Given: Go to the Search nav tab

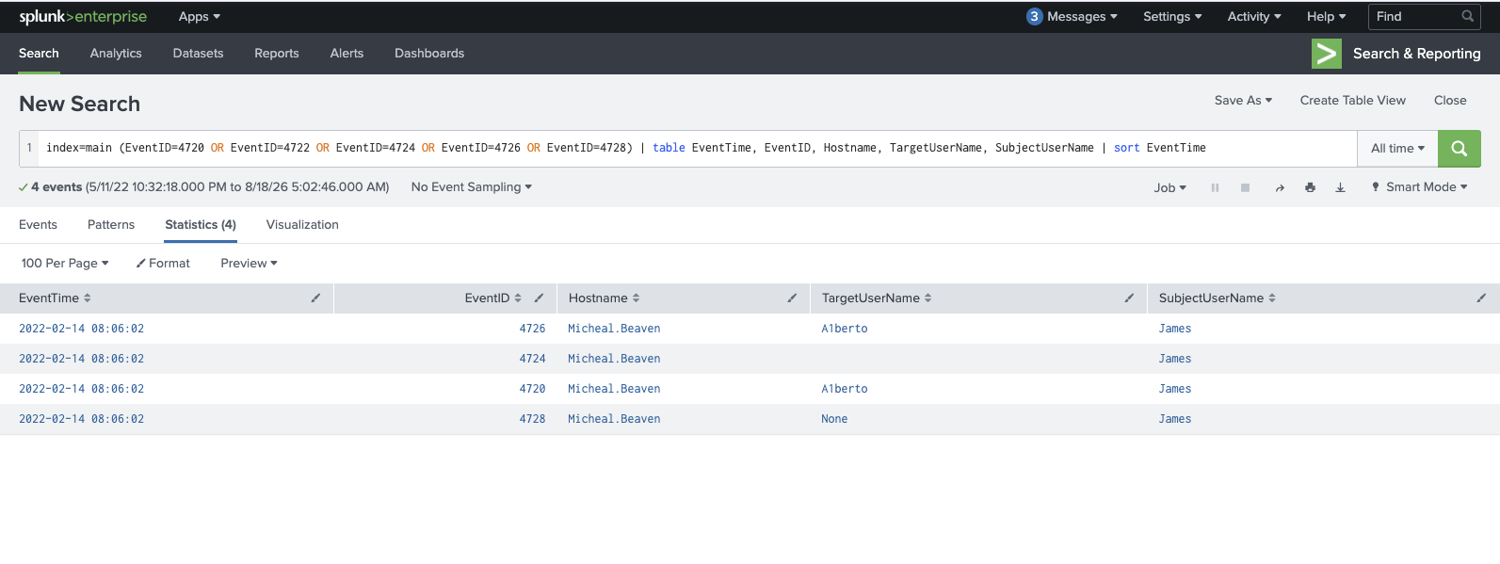Looking at the screenshot, I should pos(39,53).
